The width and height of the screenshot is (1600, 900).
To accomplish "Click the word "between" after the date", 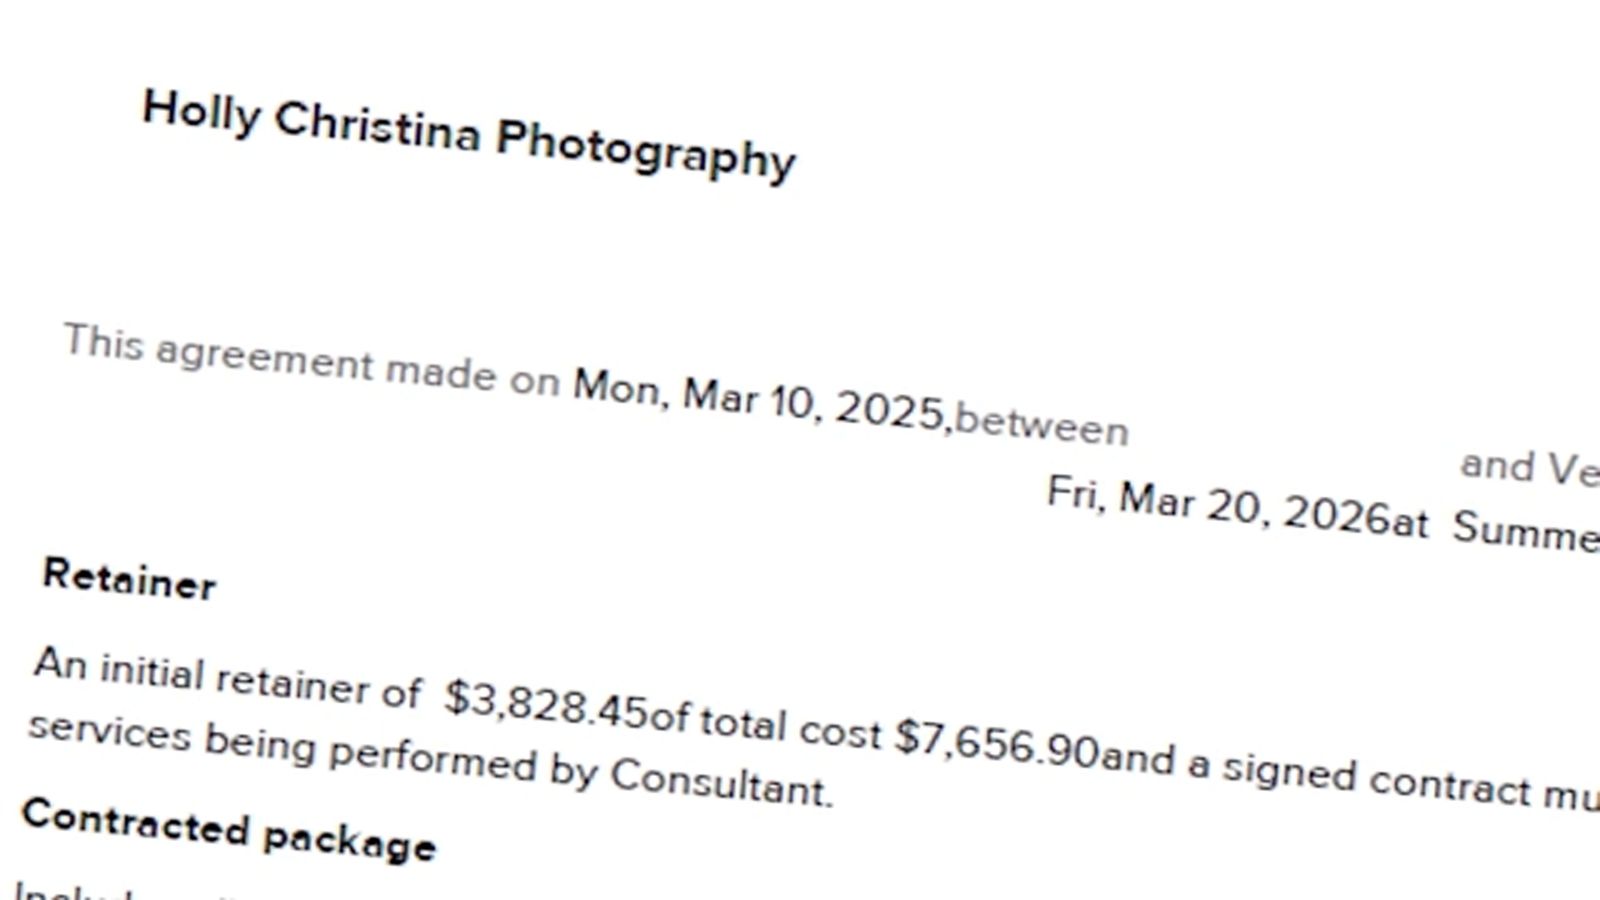I will (1041, 425).
